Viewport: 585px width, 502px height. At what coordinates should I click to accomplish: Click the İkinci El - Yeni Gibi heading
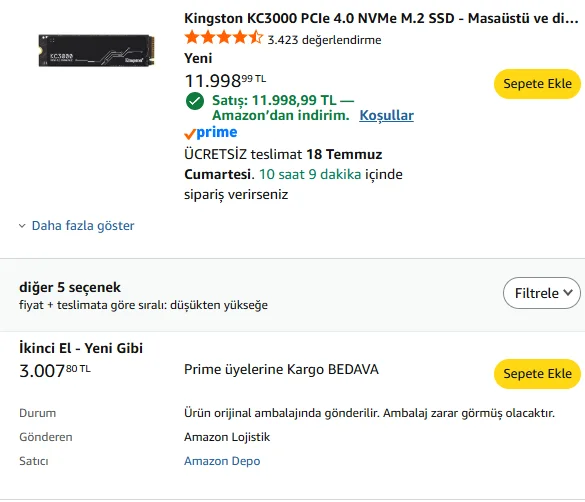[x=81, y=348]
